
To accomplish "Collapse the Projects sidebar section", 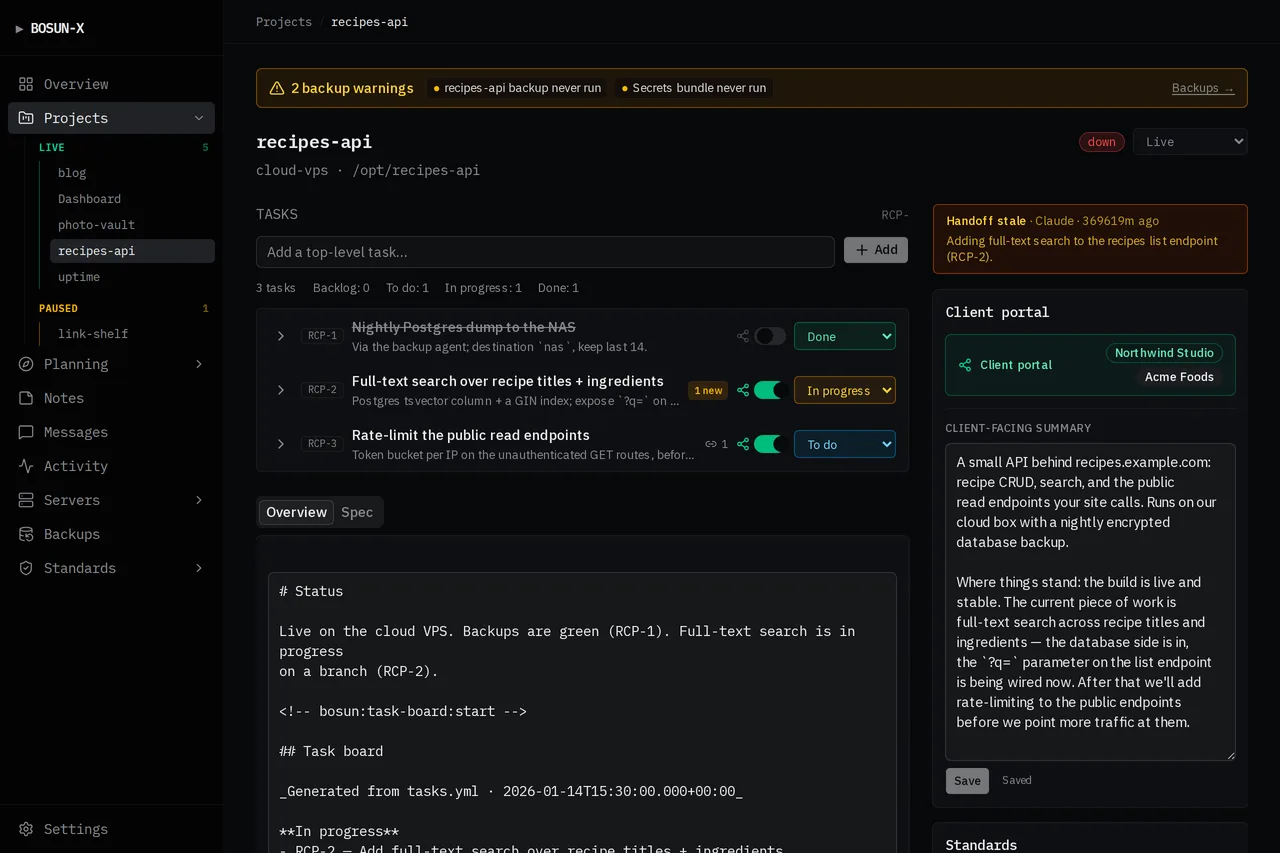I will (x=199, y=118).
